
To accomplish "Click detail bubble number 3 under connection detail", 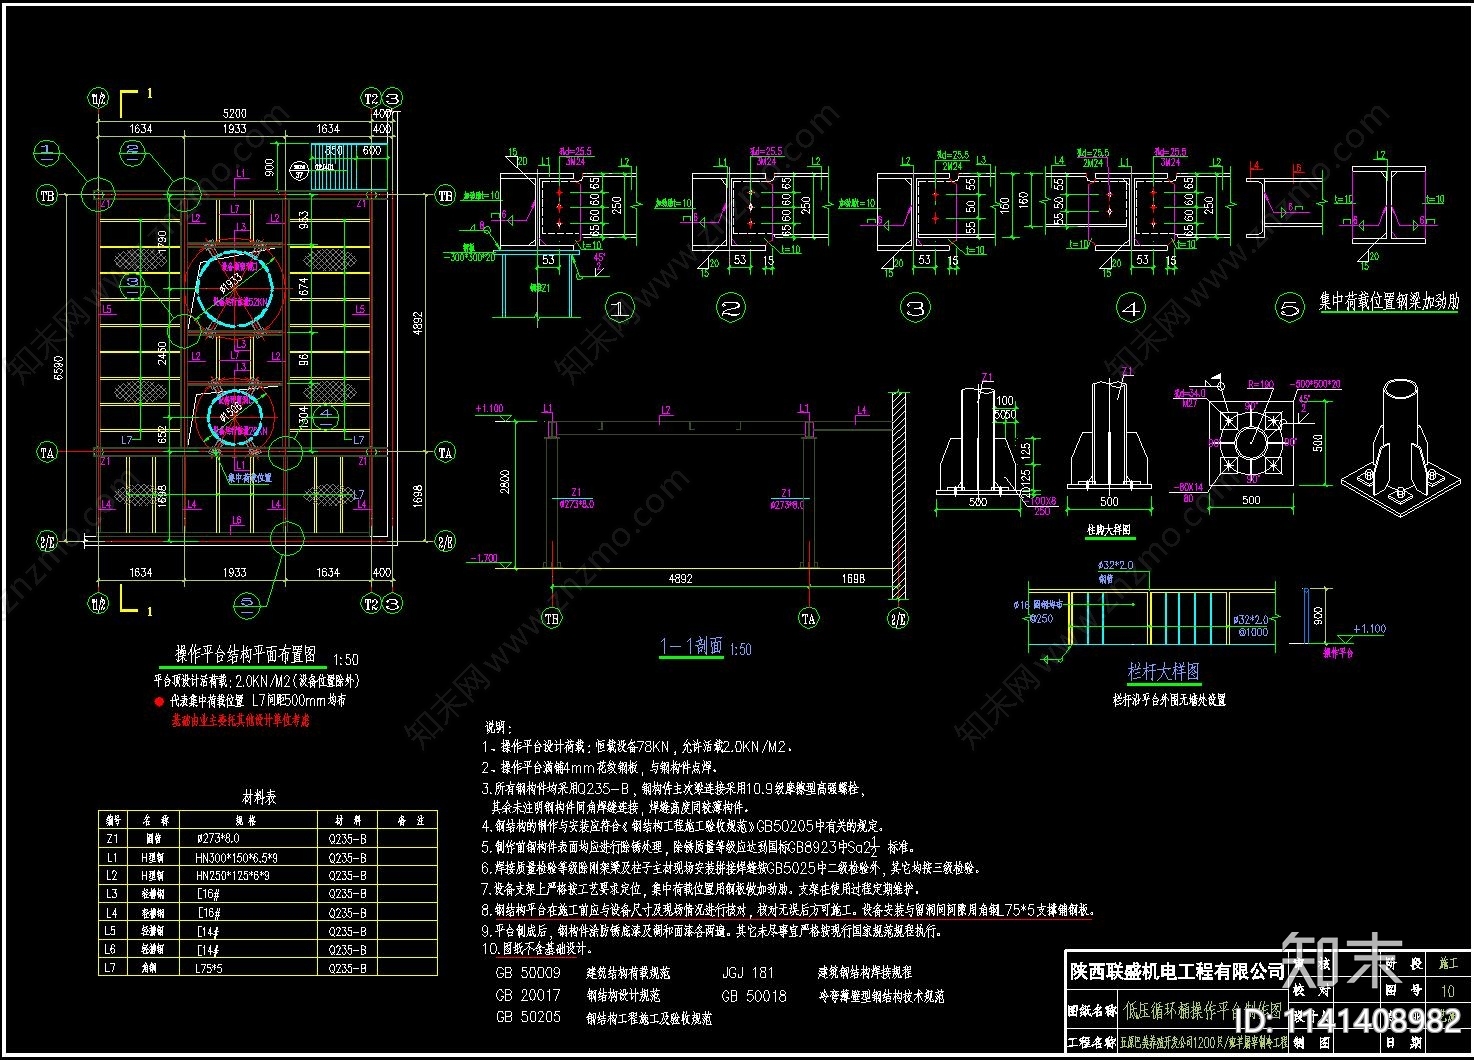I will point(916,308).
